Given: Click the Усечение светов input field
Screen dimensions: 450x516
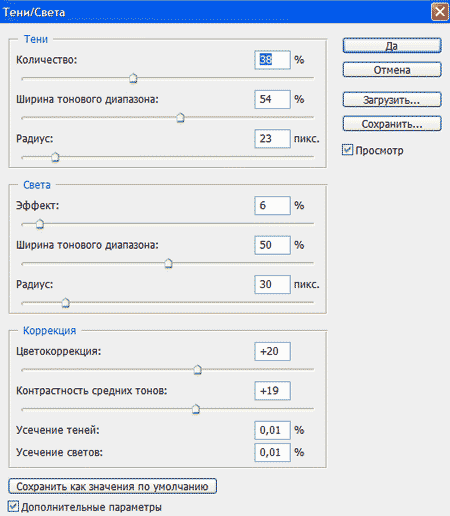Looking at the screenshot, I should click(x=272, y=452).
